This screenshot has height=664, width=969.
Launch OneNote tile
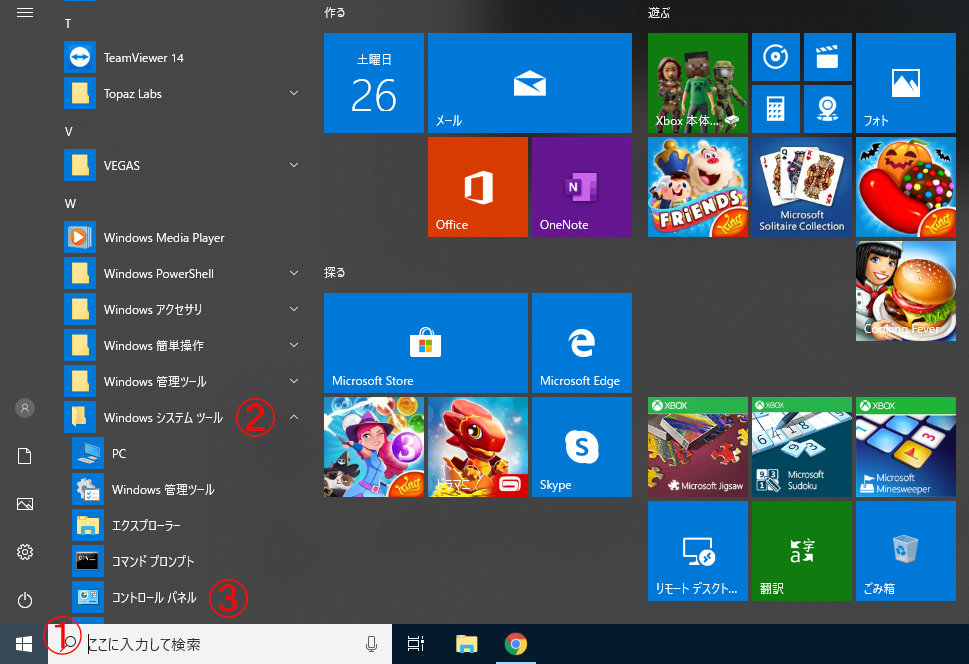pos(581,187)
